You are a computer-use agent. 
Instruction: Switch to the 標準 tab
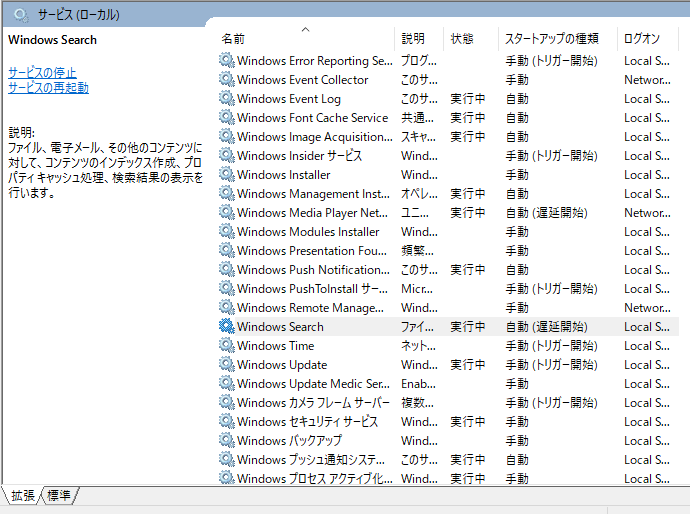(x=59, y=496)
